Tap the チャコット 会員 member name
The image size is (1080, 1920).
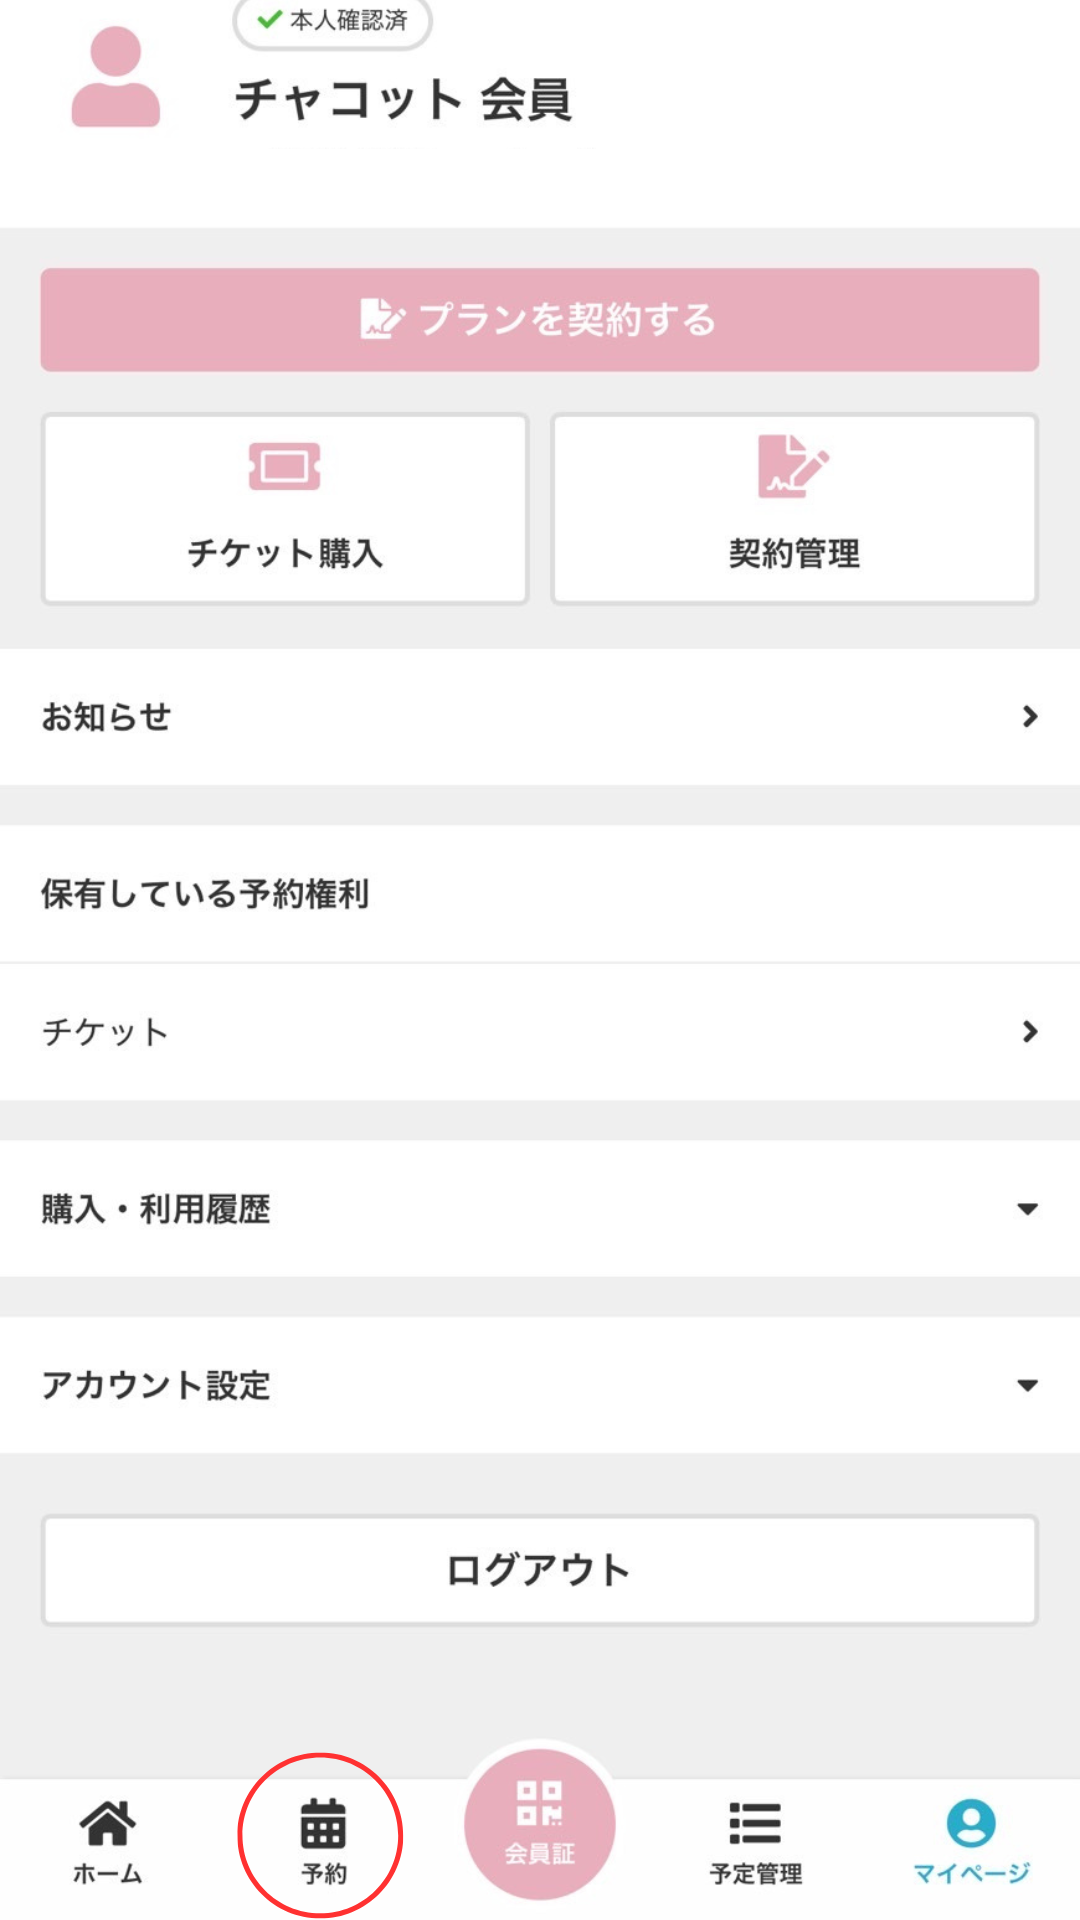(402, 100)
